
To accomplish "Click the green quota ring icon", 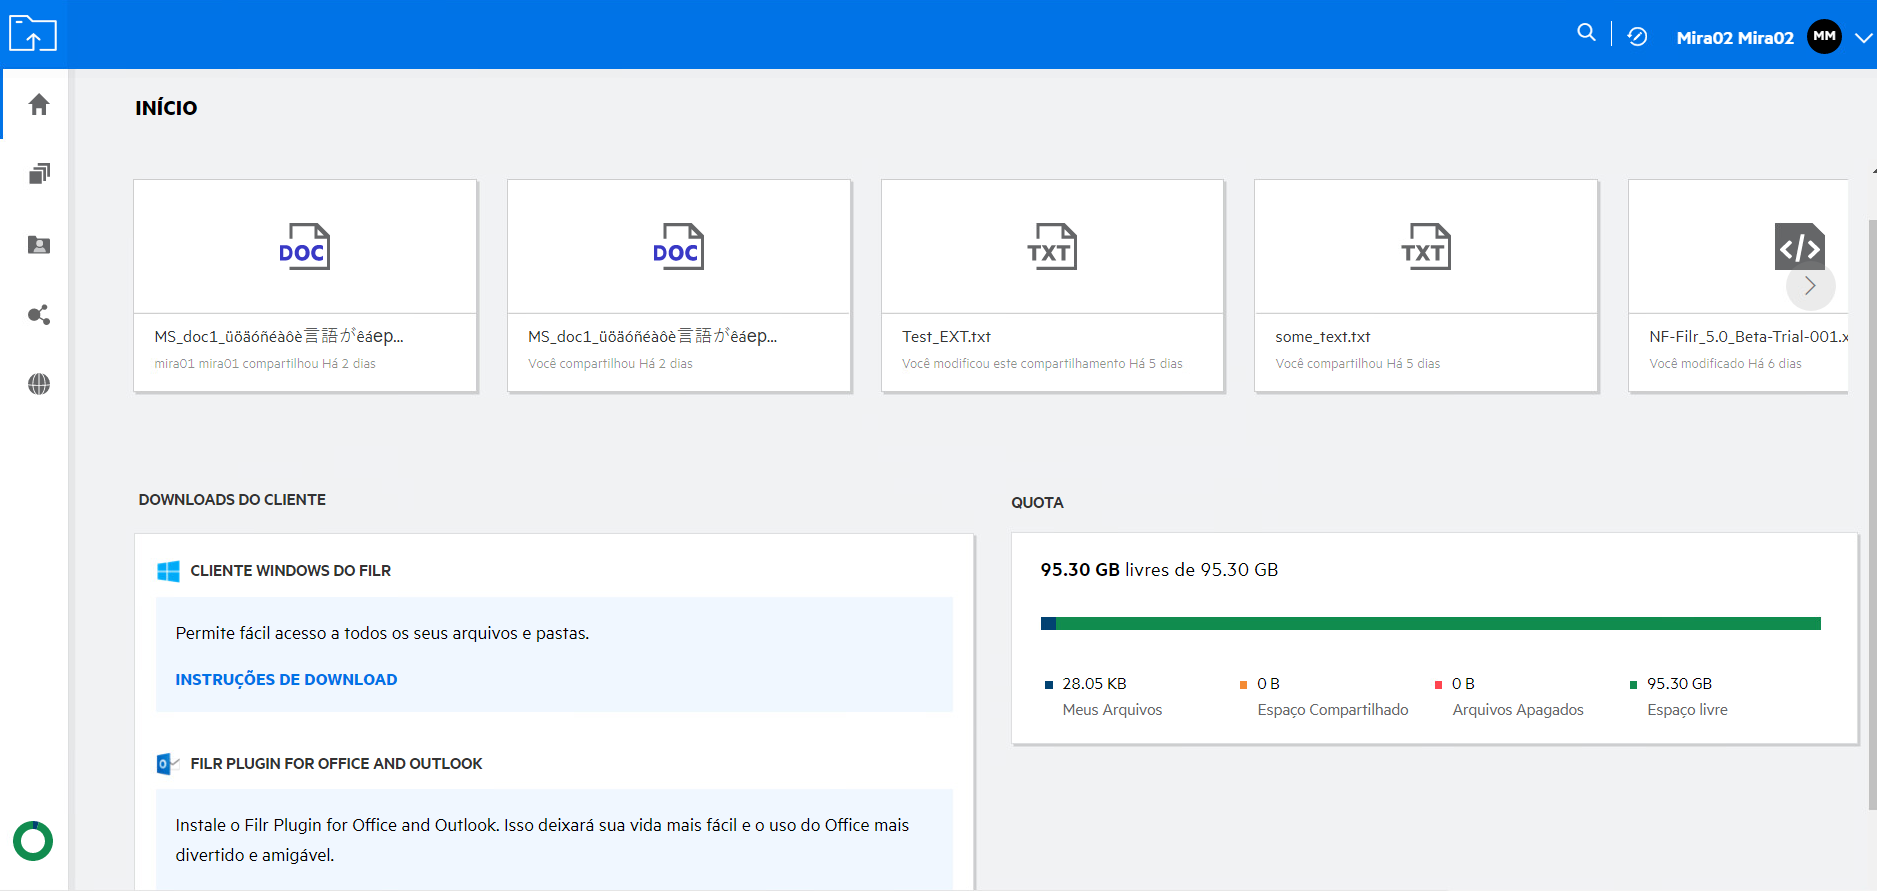I will click(x=33, y=841).
